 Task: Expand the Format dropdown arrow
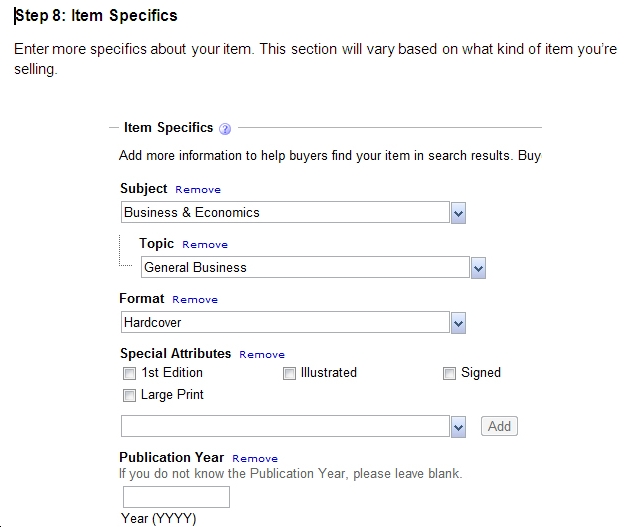(x=458, y=323)
